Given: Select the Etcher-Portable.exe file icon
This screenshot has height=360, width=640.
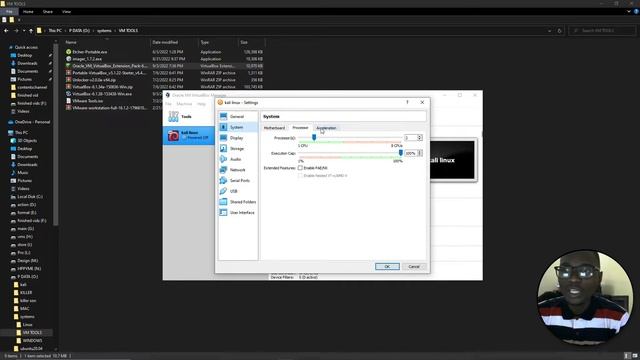Looking at the screenshot, I should 69,52.
